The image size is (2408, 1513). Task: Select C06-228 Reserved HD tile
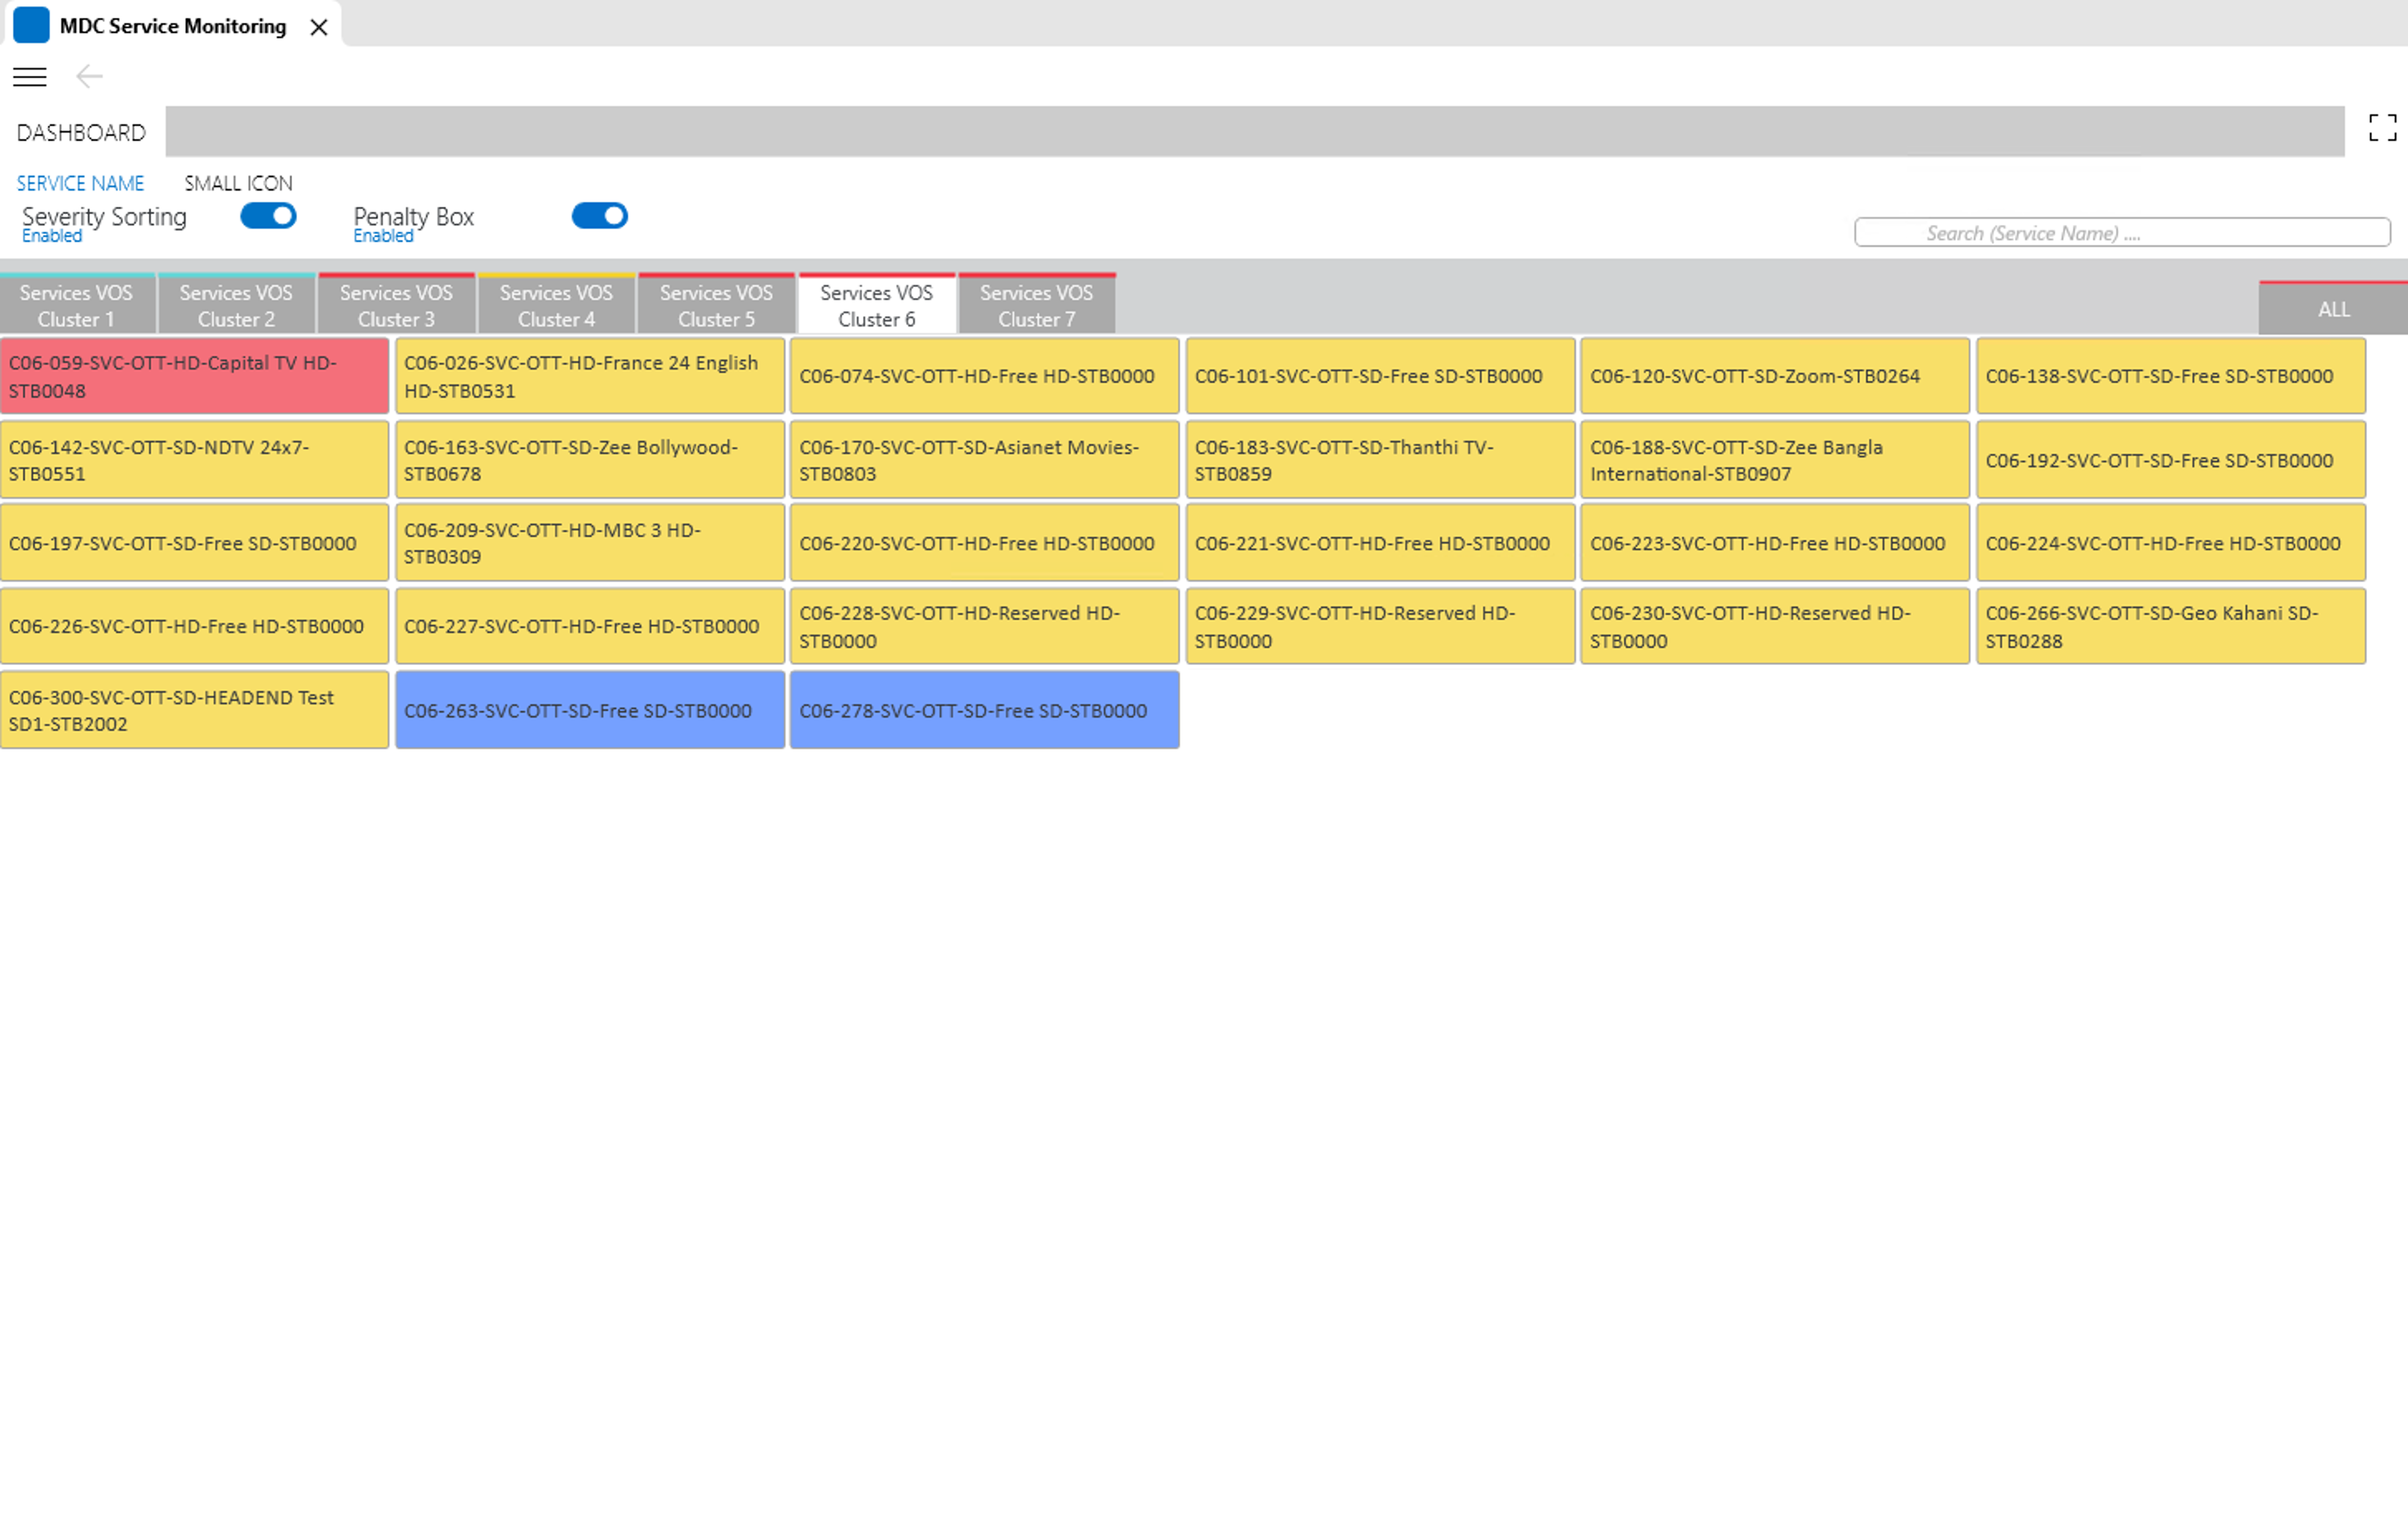click(x=985, y=626)
